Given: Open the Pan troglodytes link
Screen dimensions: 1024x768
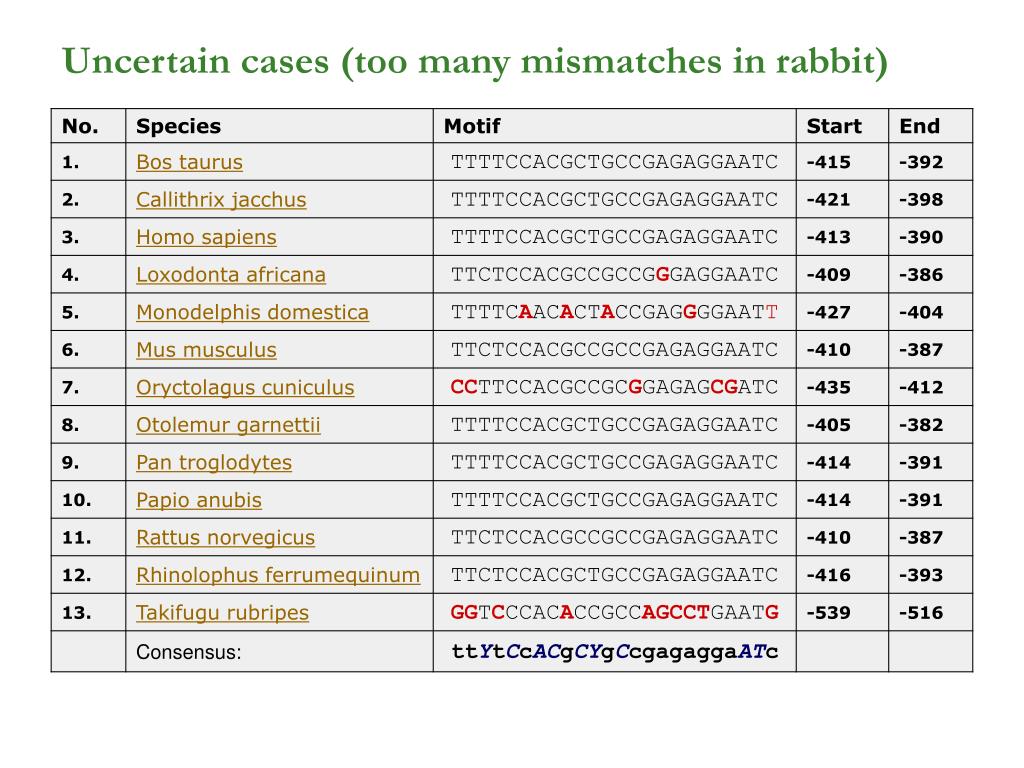Looking at the screenshot, I should pyautogui.click(x=214, y=462).
